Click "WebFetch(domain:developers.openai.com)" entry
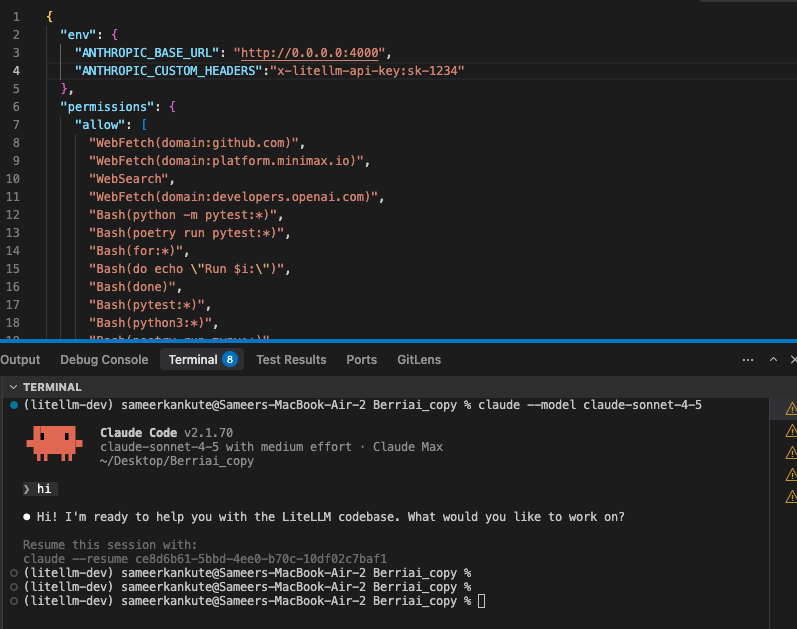The height and width of the screenshot is (629, 797). pos(234,197)
